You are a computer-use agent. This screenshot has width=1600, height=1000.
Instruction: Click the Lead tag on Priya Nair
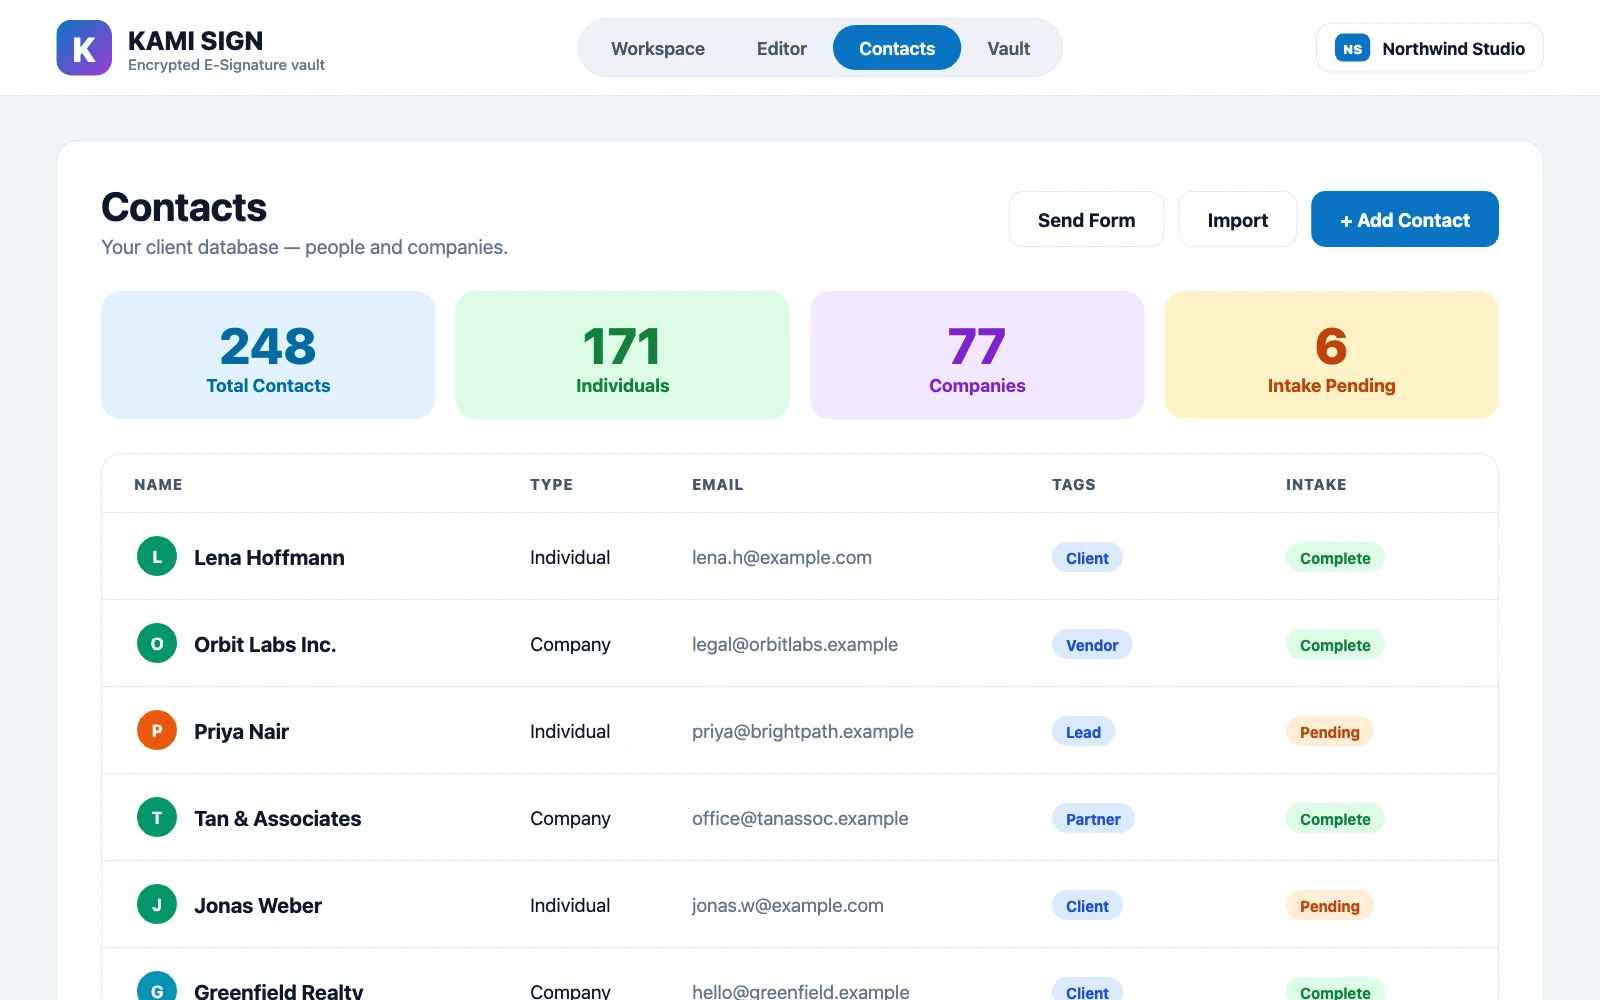(x=1083, y=732)
